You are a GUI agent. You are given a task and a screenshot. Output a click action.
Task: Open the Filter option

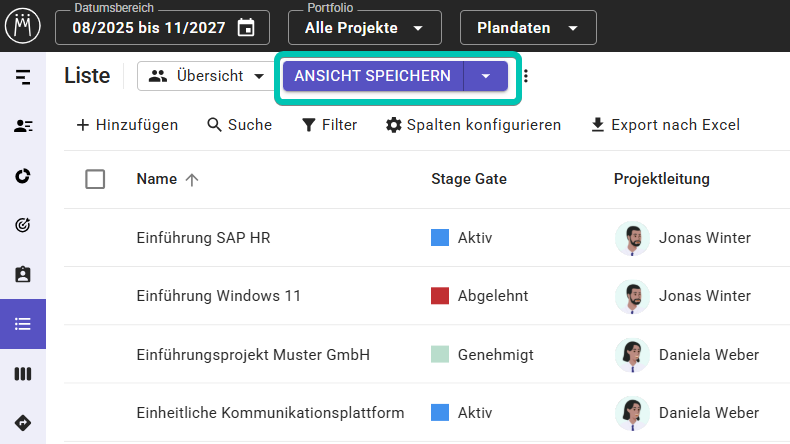pyautogui.click(x=329, y=125)
